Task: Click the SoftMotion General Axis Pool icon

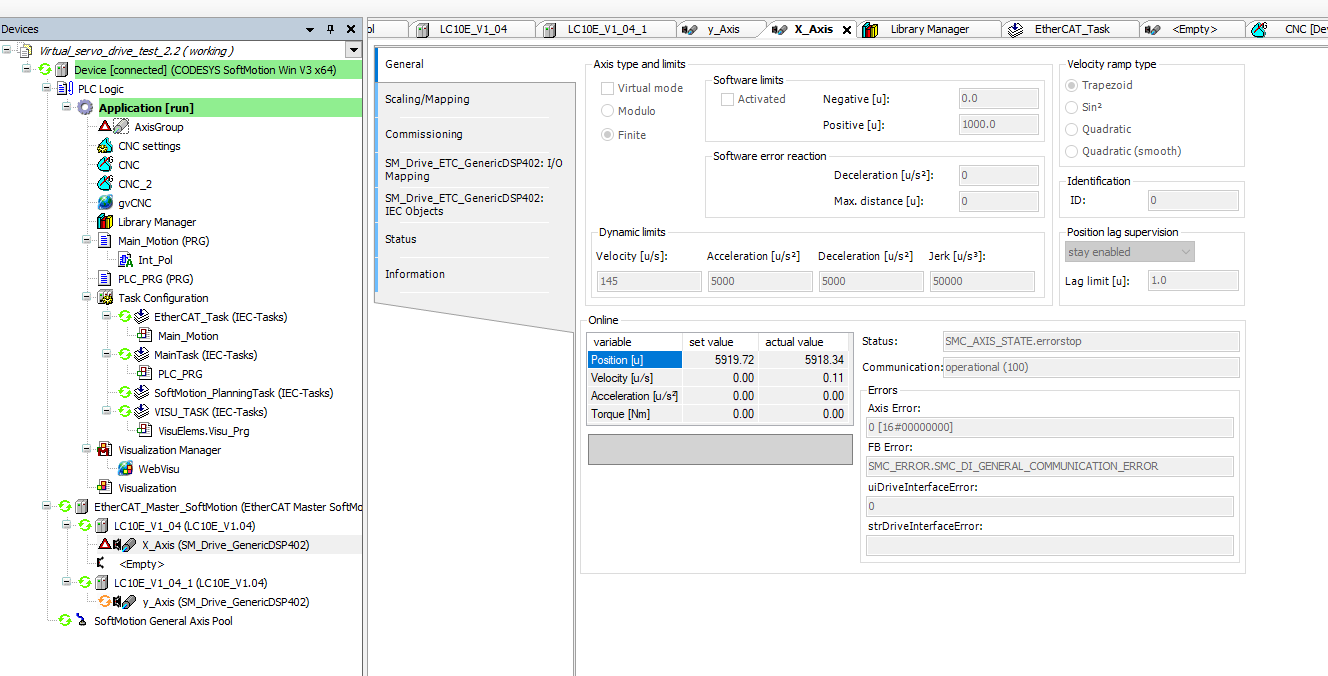Action: click(x=81, y=621)
